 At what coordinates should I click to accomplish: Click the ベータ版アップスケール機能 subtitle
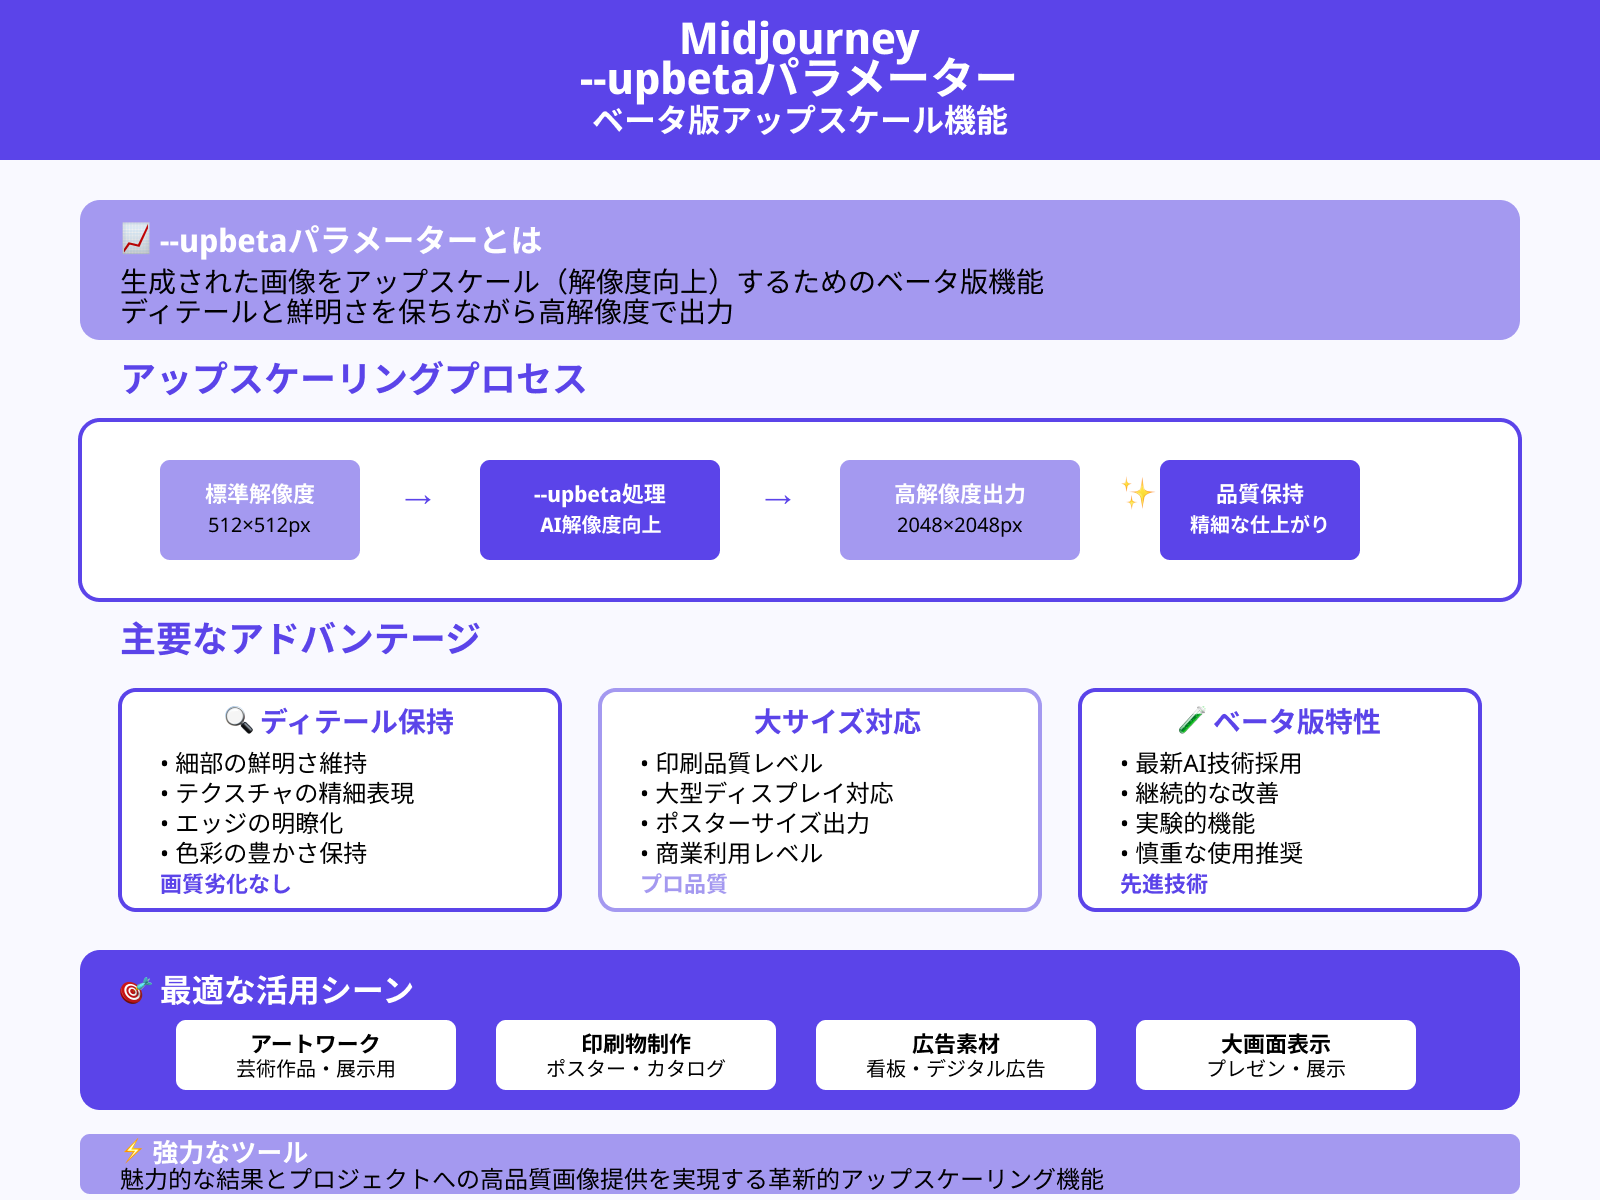point(800,121)
